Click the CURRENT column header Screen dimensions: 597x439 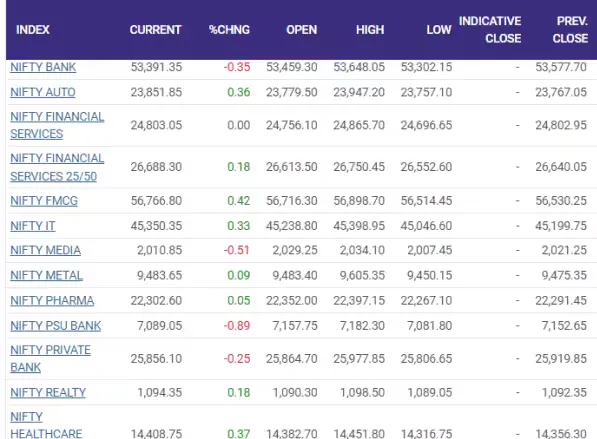pos(155,30)
